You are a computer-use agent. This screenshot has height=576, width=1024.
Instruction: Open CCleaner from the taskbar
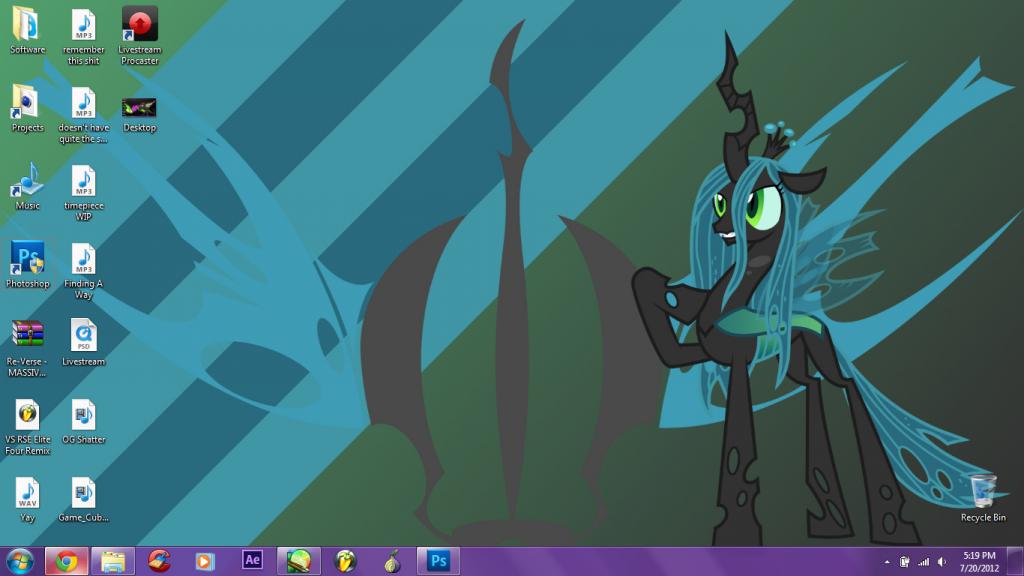point(160,561)
